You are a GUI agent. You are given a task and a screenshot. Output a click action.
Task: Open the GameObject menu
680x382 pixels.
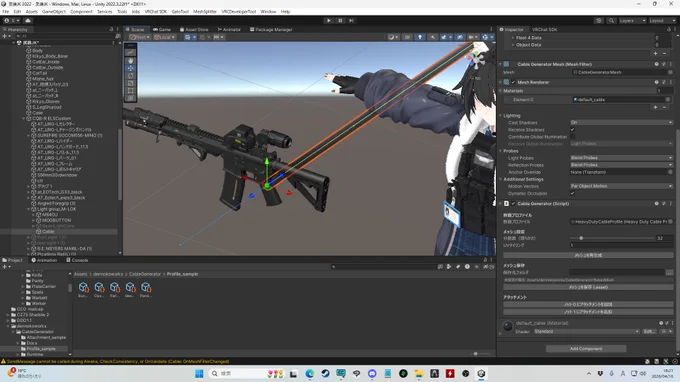(x=54, y=12)
